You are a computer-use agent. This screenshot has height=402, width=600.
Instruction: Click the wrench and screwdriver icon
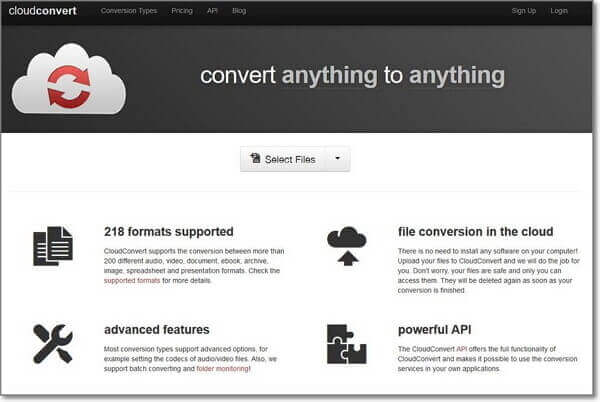pyautogui.click(x=52, y=343)
